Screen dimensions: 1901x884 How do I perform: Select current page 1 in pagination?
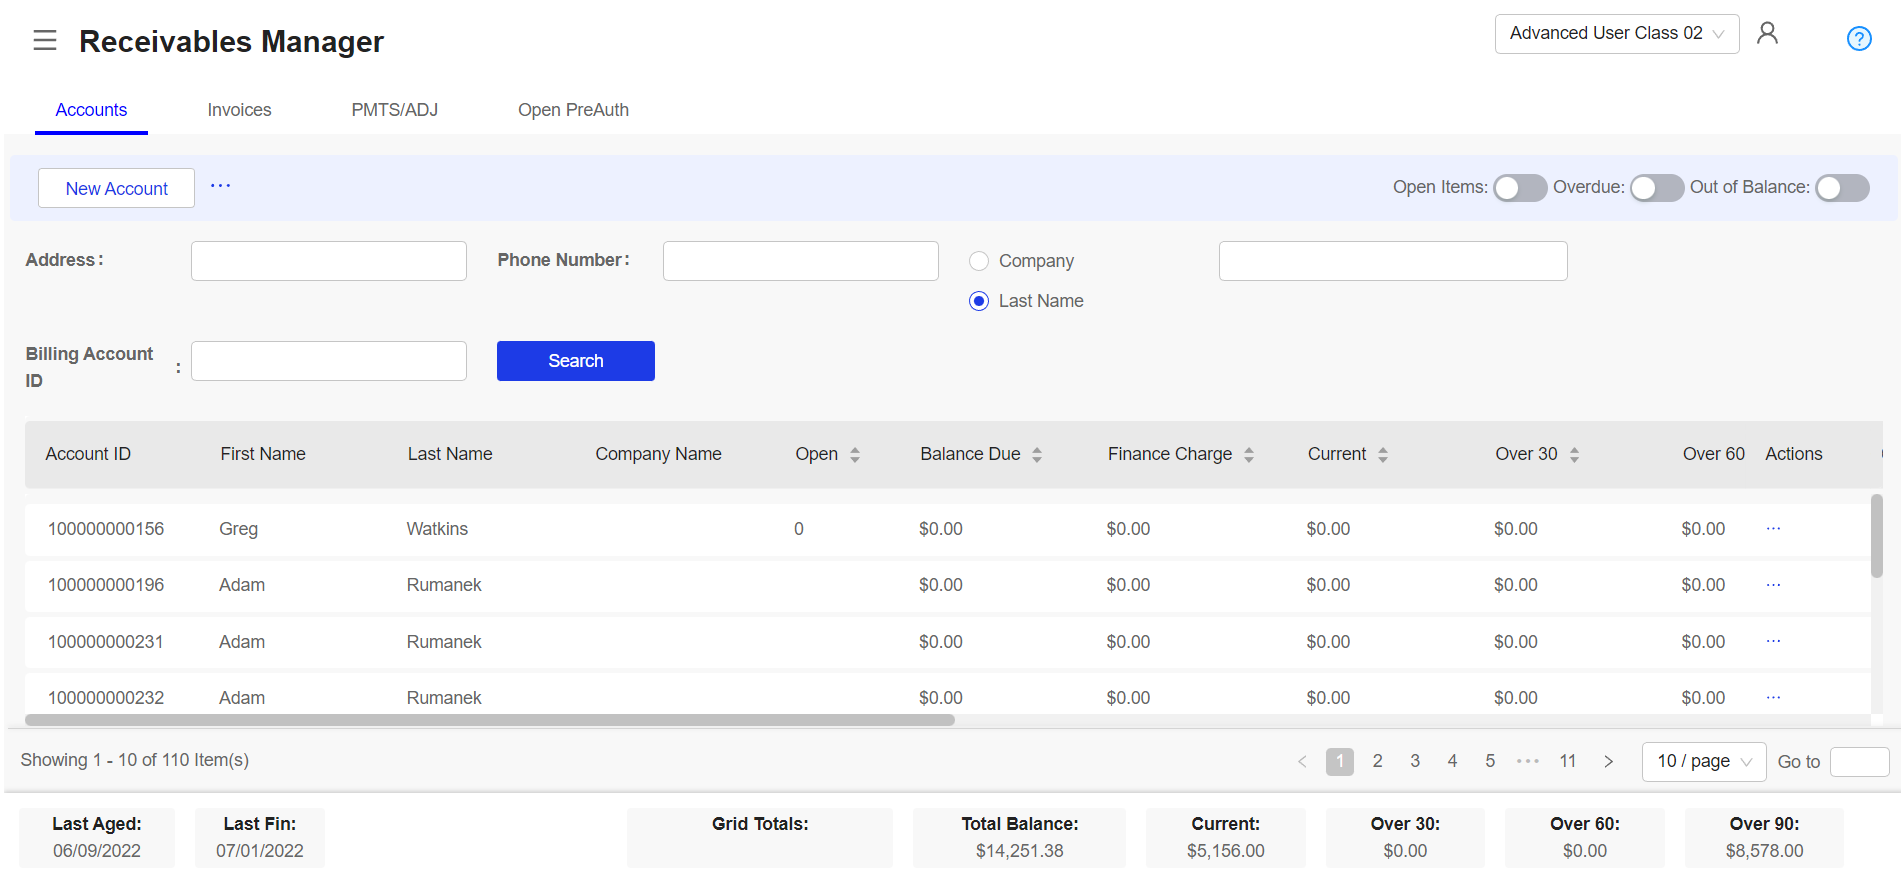point(1340,762)
